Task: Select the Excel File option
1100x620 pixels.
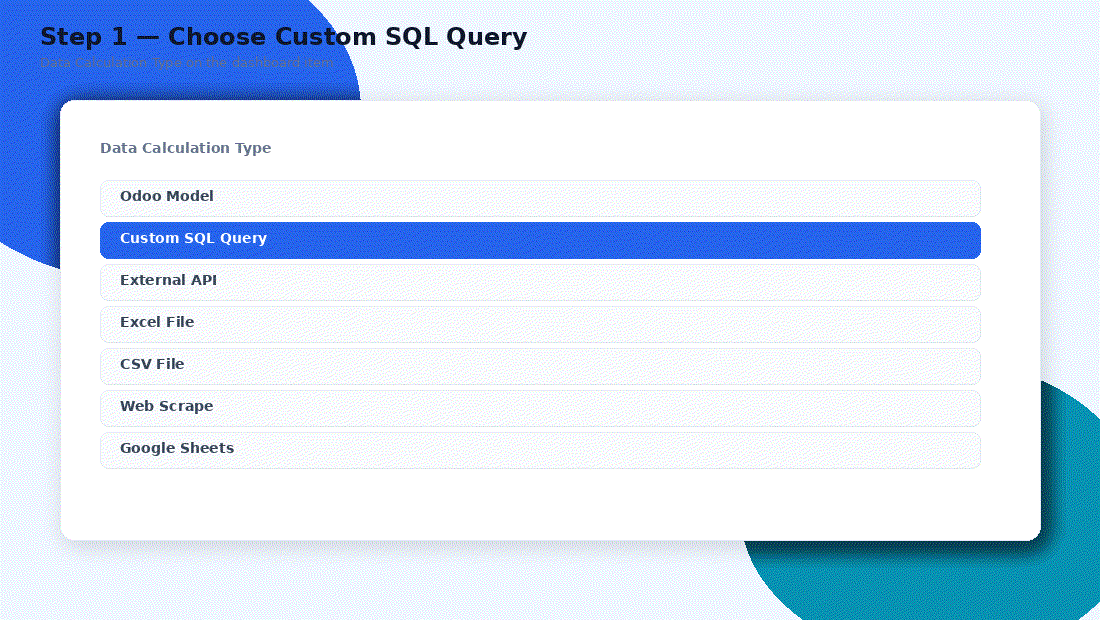Action: [540, 325]
